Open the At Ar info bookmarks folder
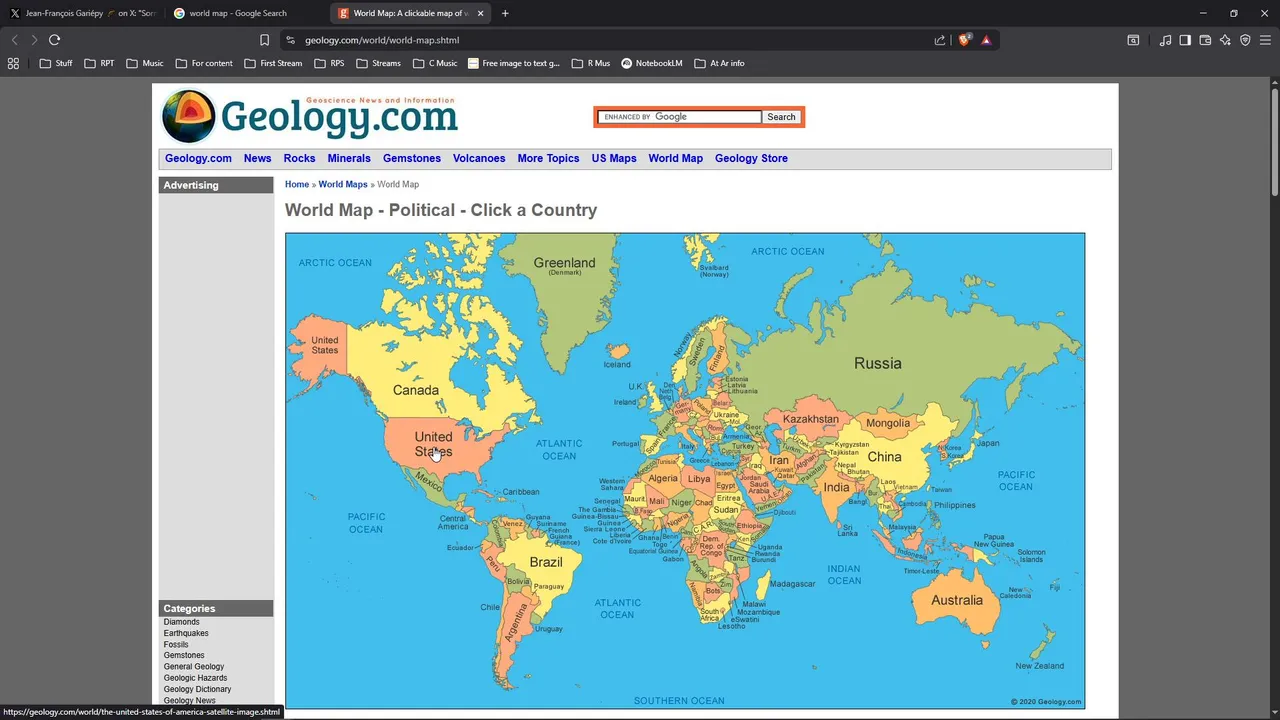Image resolution: width=1280 pixels, height=720 pixels. point(719,63)
